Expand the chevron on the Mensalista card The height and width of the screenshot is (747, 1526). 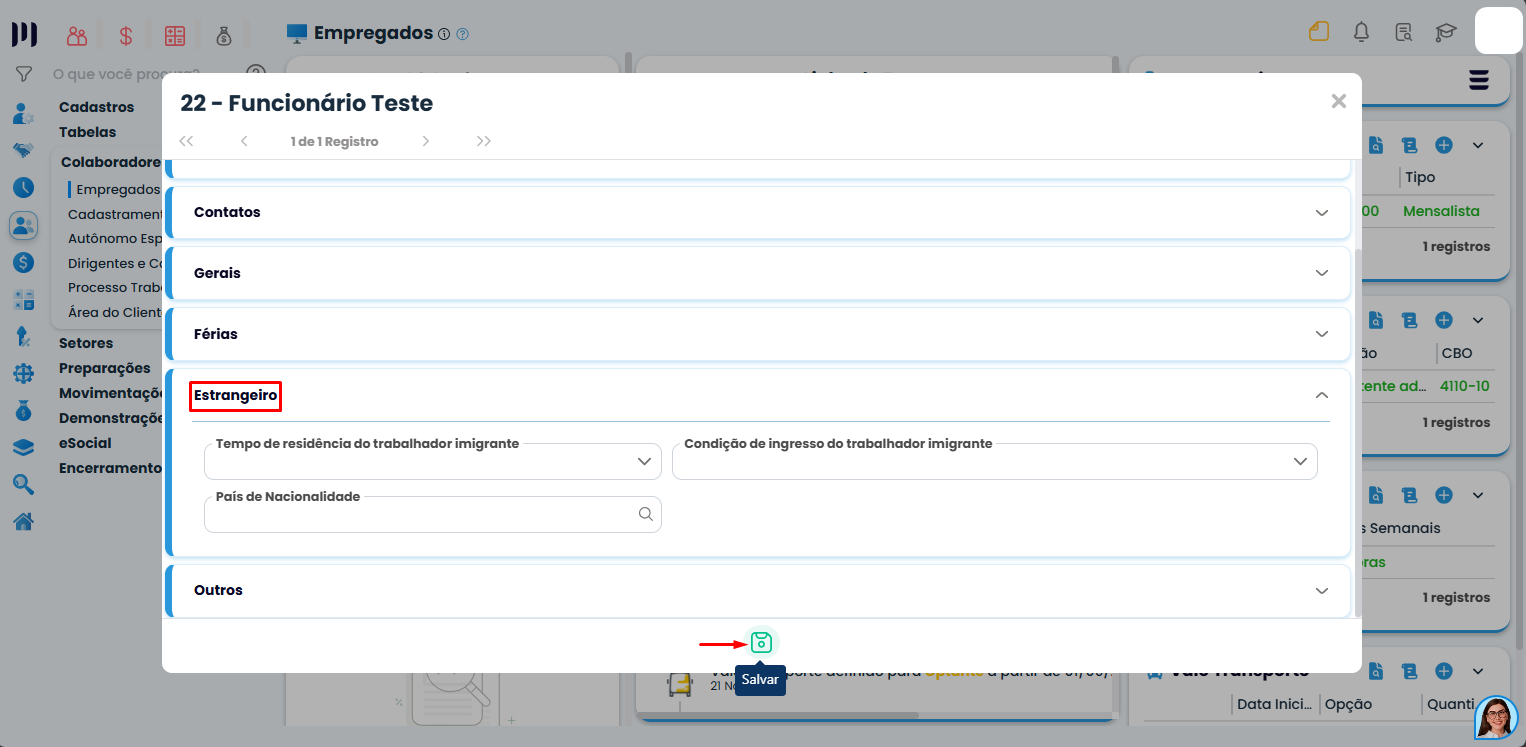coord(1478,145)
